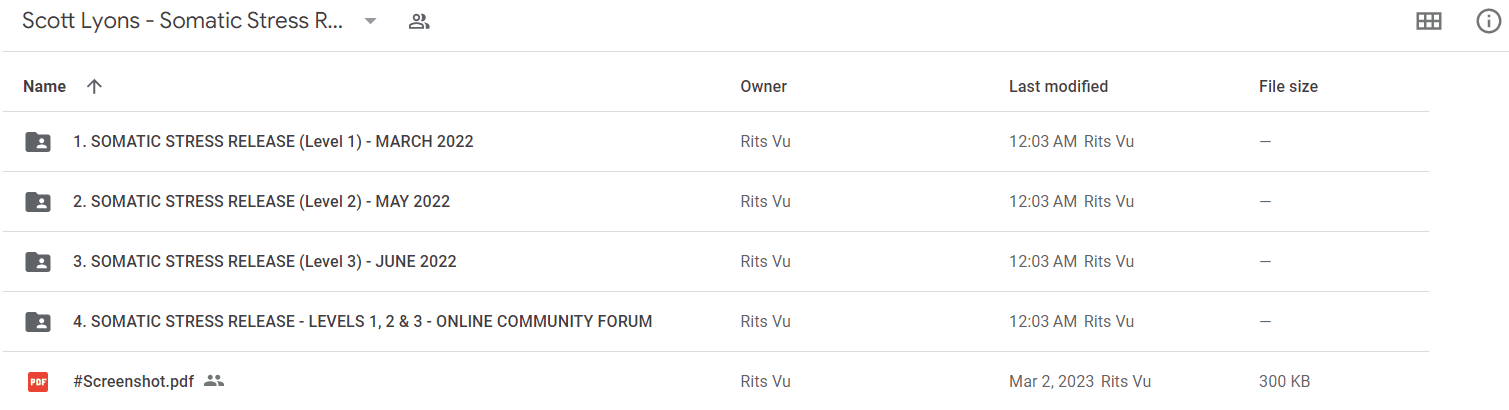Click the Owner column header
The image size is (1509, 410).
pyautogui.click(x=763, y=87)
